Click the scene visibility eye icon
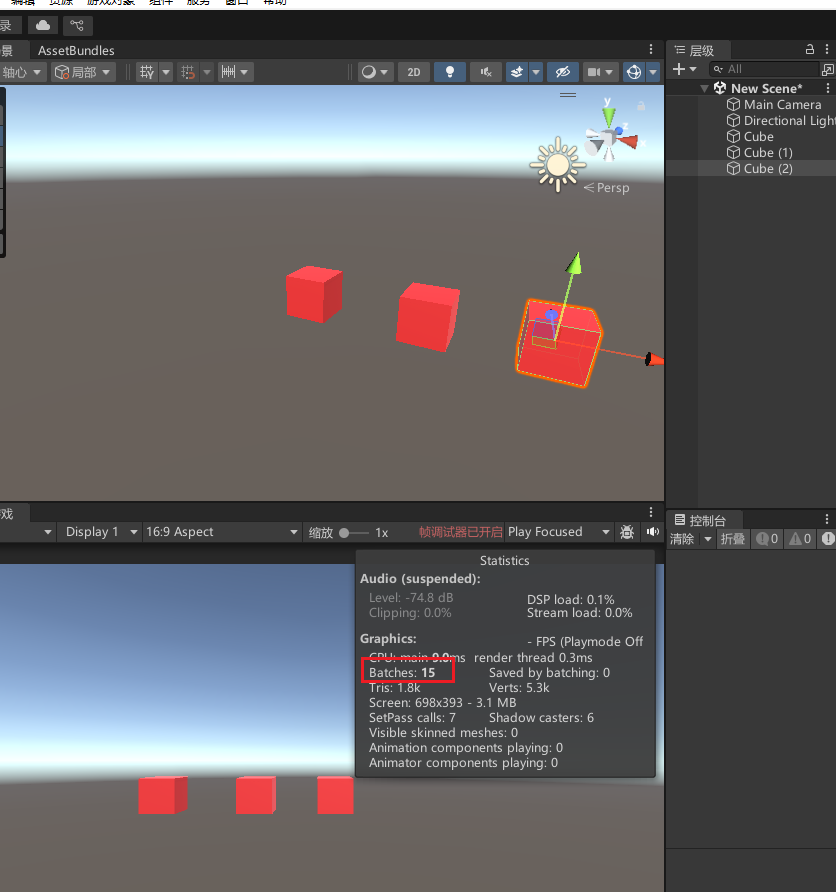Screen dimensions: 836x892 click(563, 72)
